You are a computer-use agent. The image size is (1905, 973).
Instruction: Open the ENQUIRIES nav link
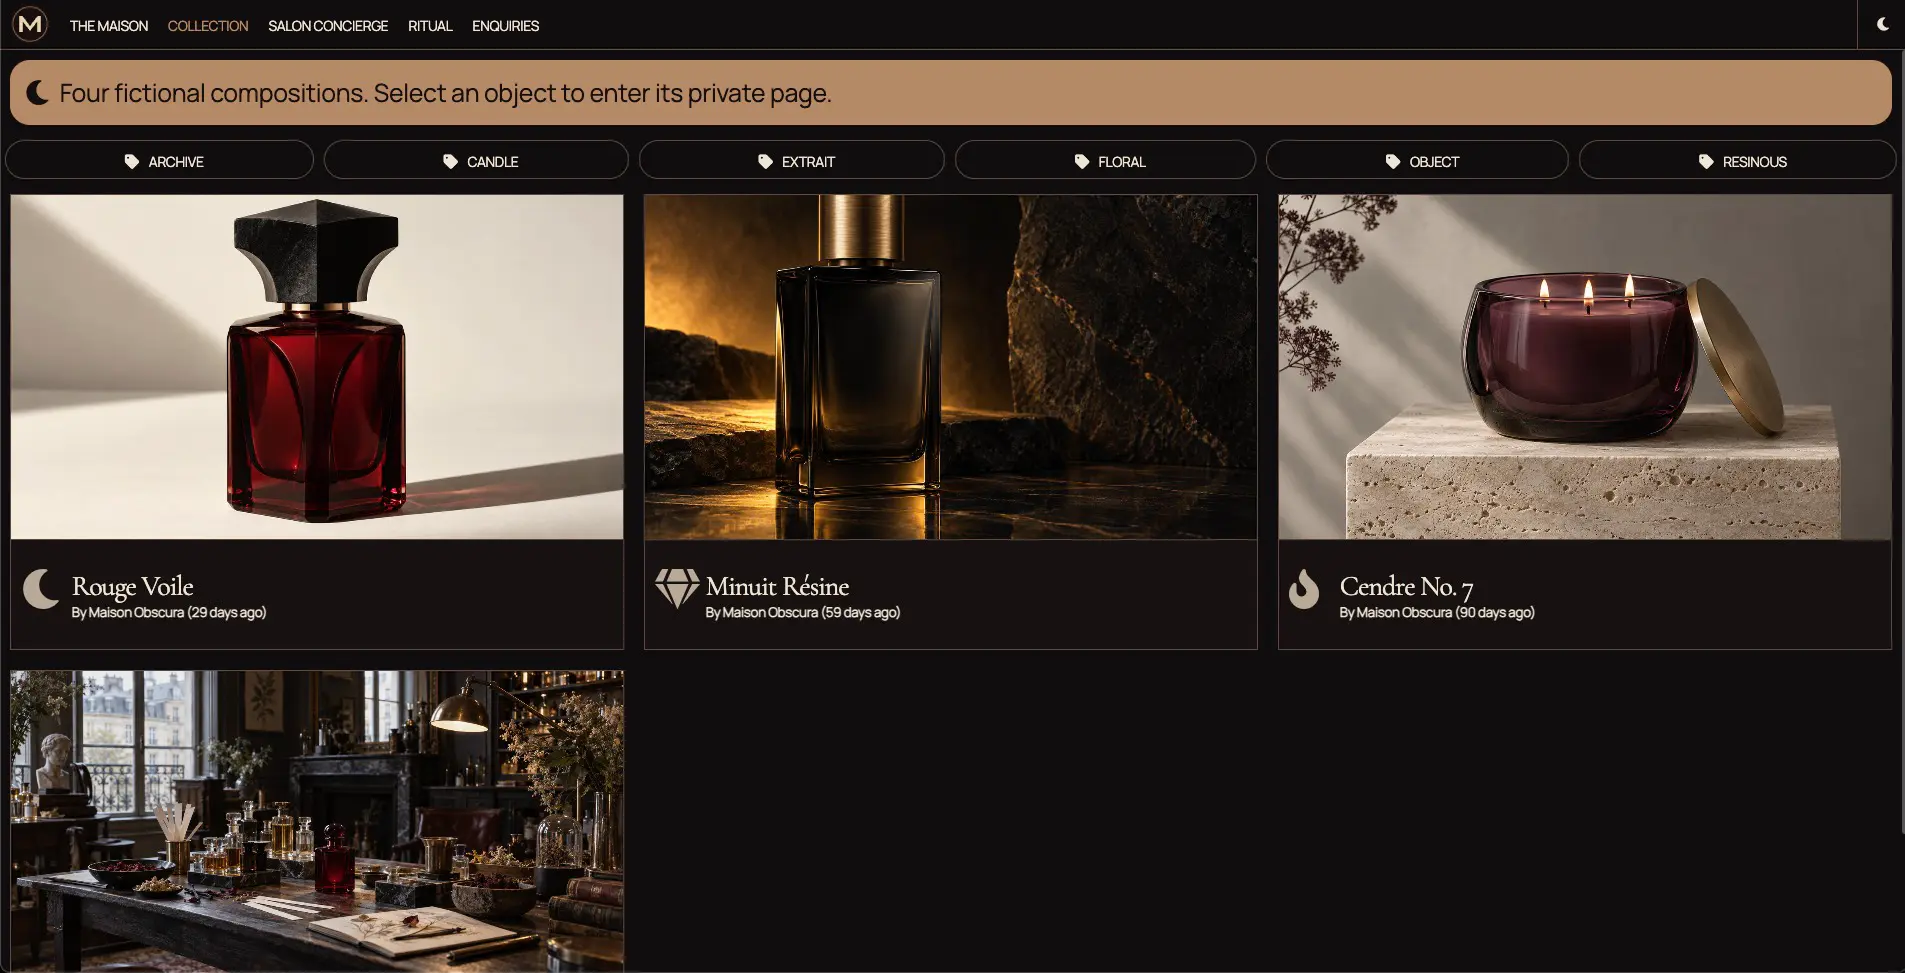tap(505, 26)
